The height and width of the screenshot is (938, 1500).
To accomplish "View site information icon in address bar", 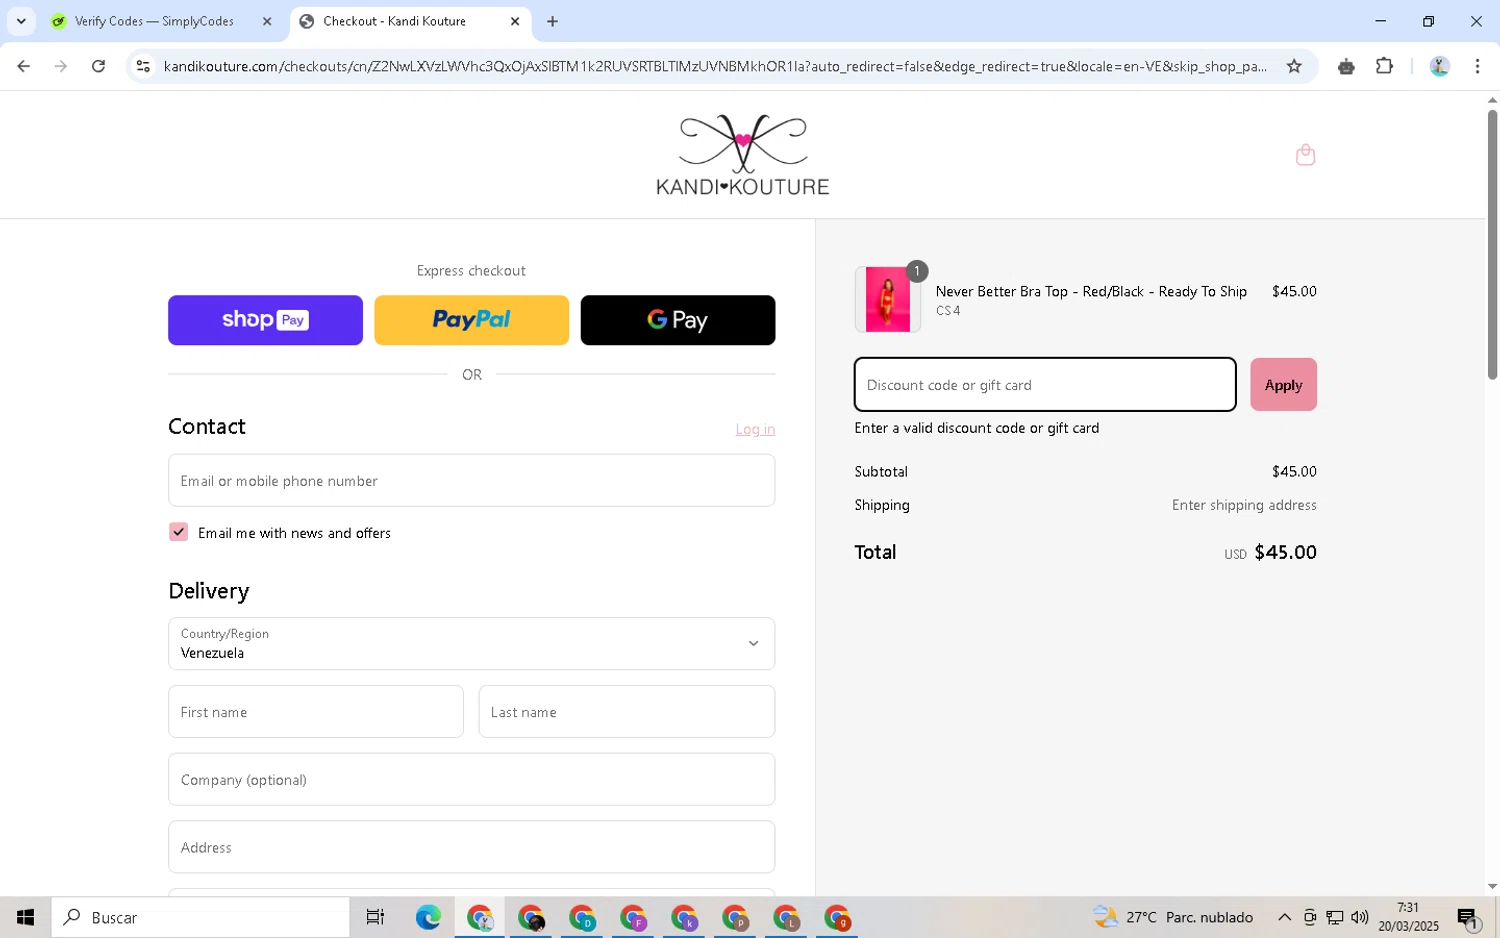I will pos(143,66).
